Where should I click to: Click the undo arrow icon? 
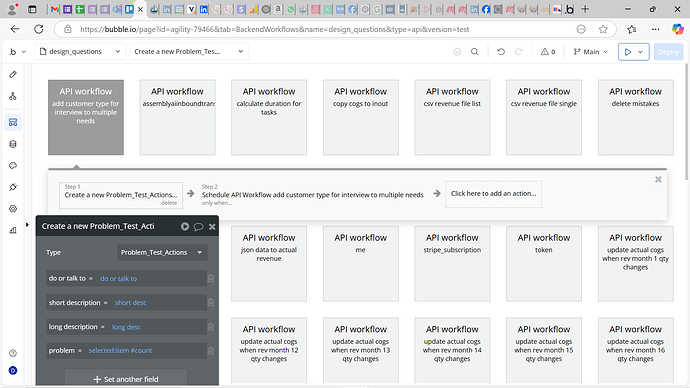[501, 51]
